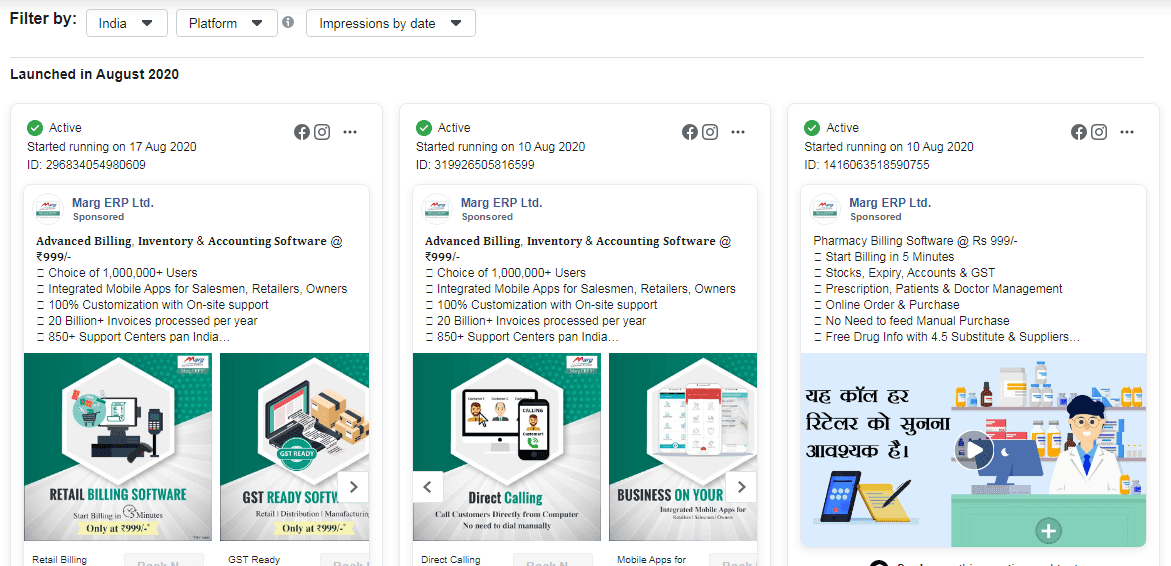This screenshot has height=566, width=1171.
Task: Open Marg ERP Ltd. link in 17 Aug ad
Action: [113, 202]
